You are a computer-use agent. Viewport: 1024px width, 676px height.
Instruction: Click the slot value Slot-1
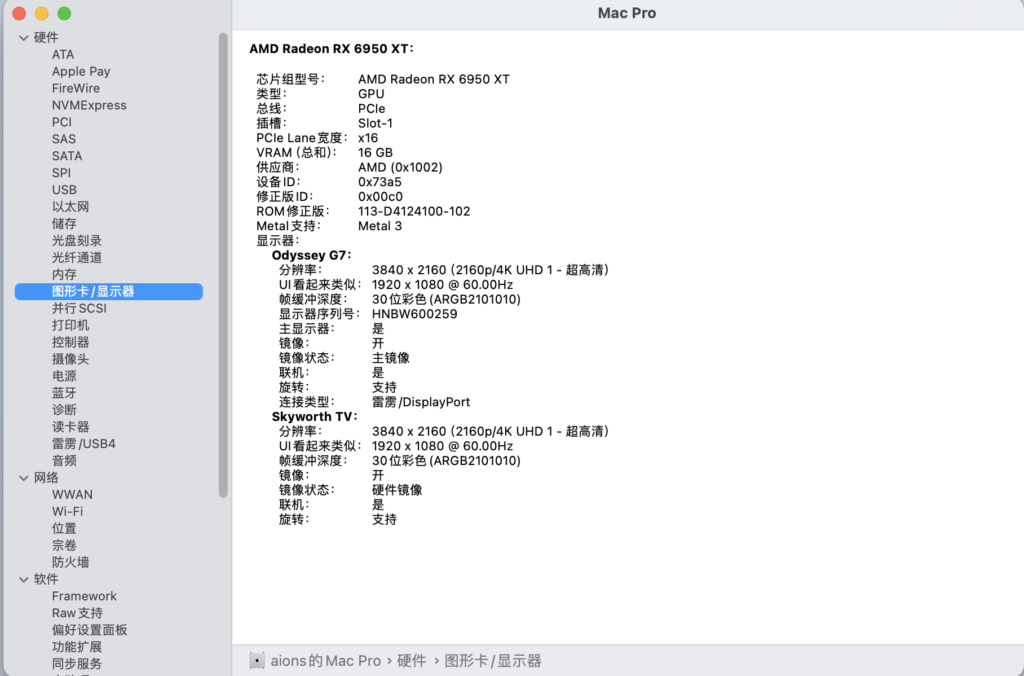376,123
